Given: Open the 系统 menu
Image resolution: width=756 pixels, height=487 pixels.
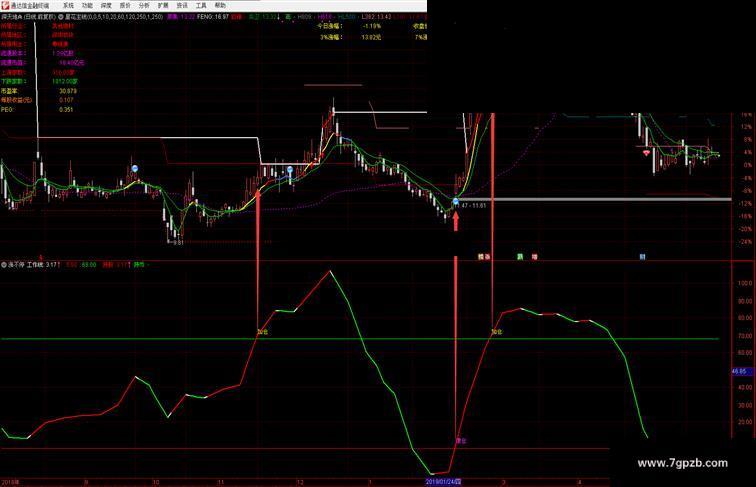Looking at the screenshot, I should point(68,5).
